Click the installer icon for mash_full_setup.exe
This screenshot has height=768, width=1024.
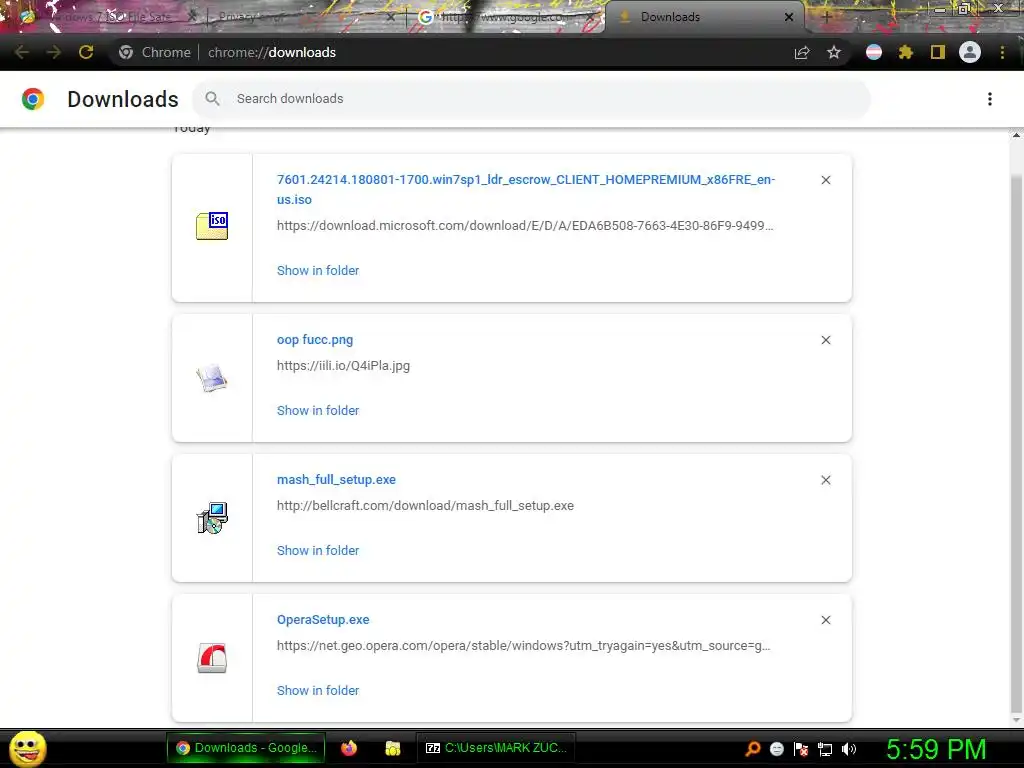coord(212,518)
